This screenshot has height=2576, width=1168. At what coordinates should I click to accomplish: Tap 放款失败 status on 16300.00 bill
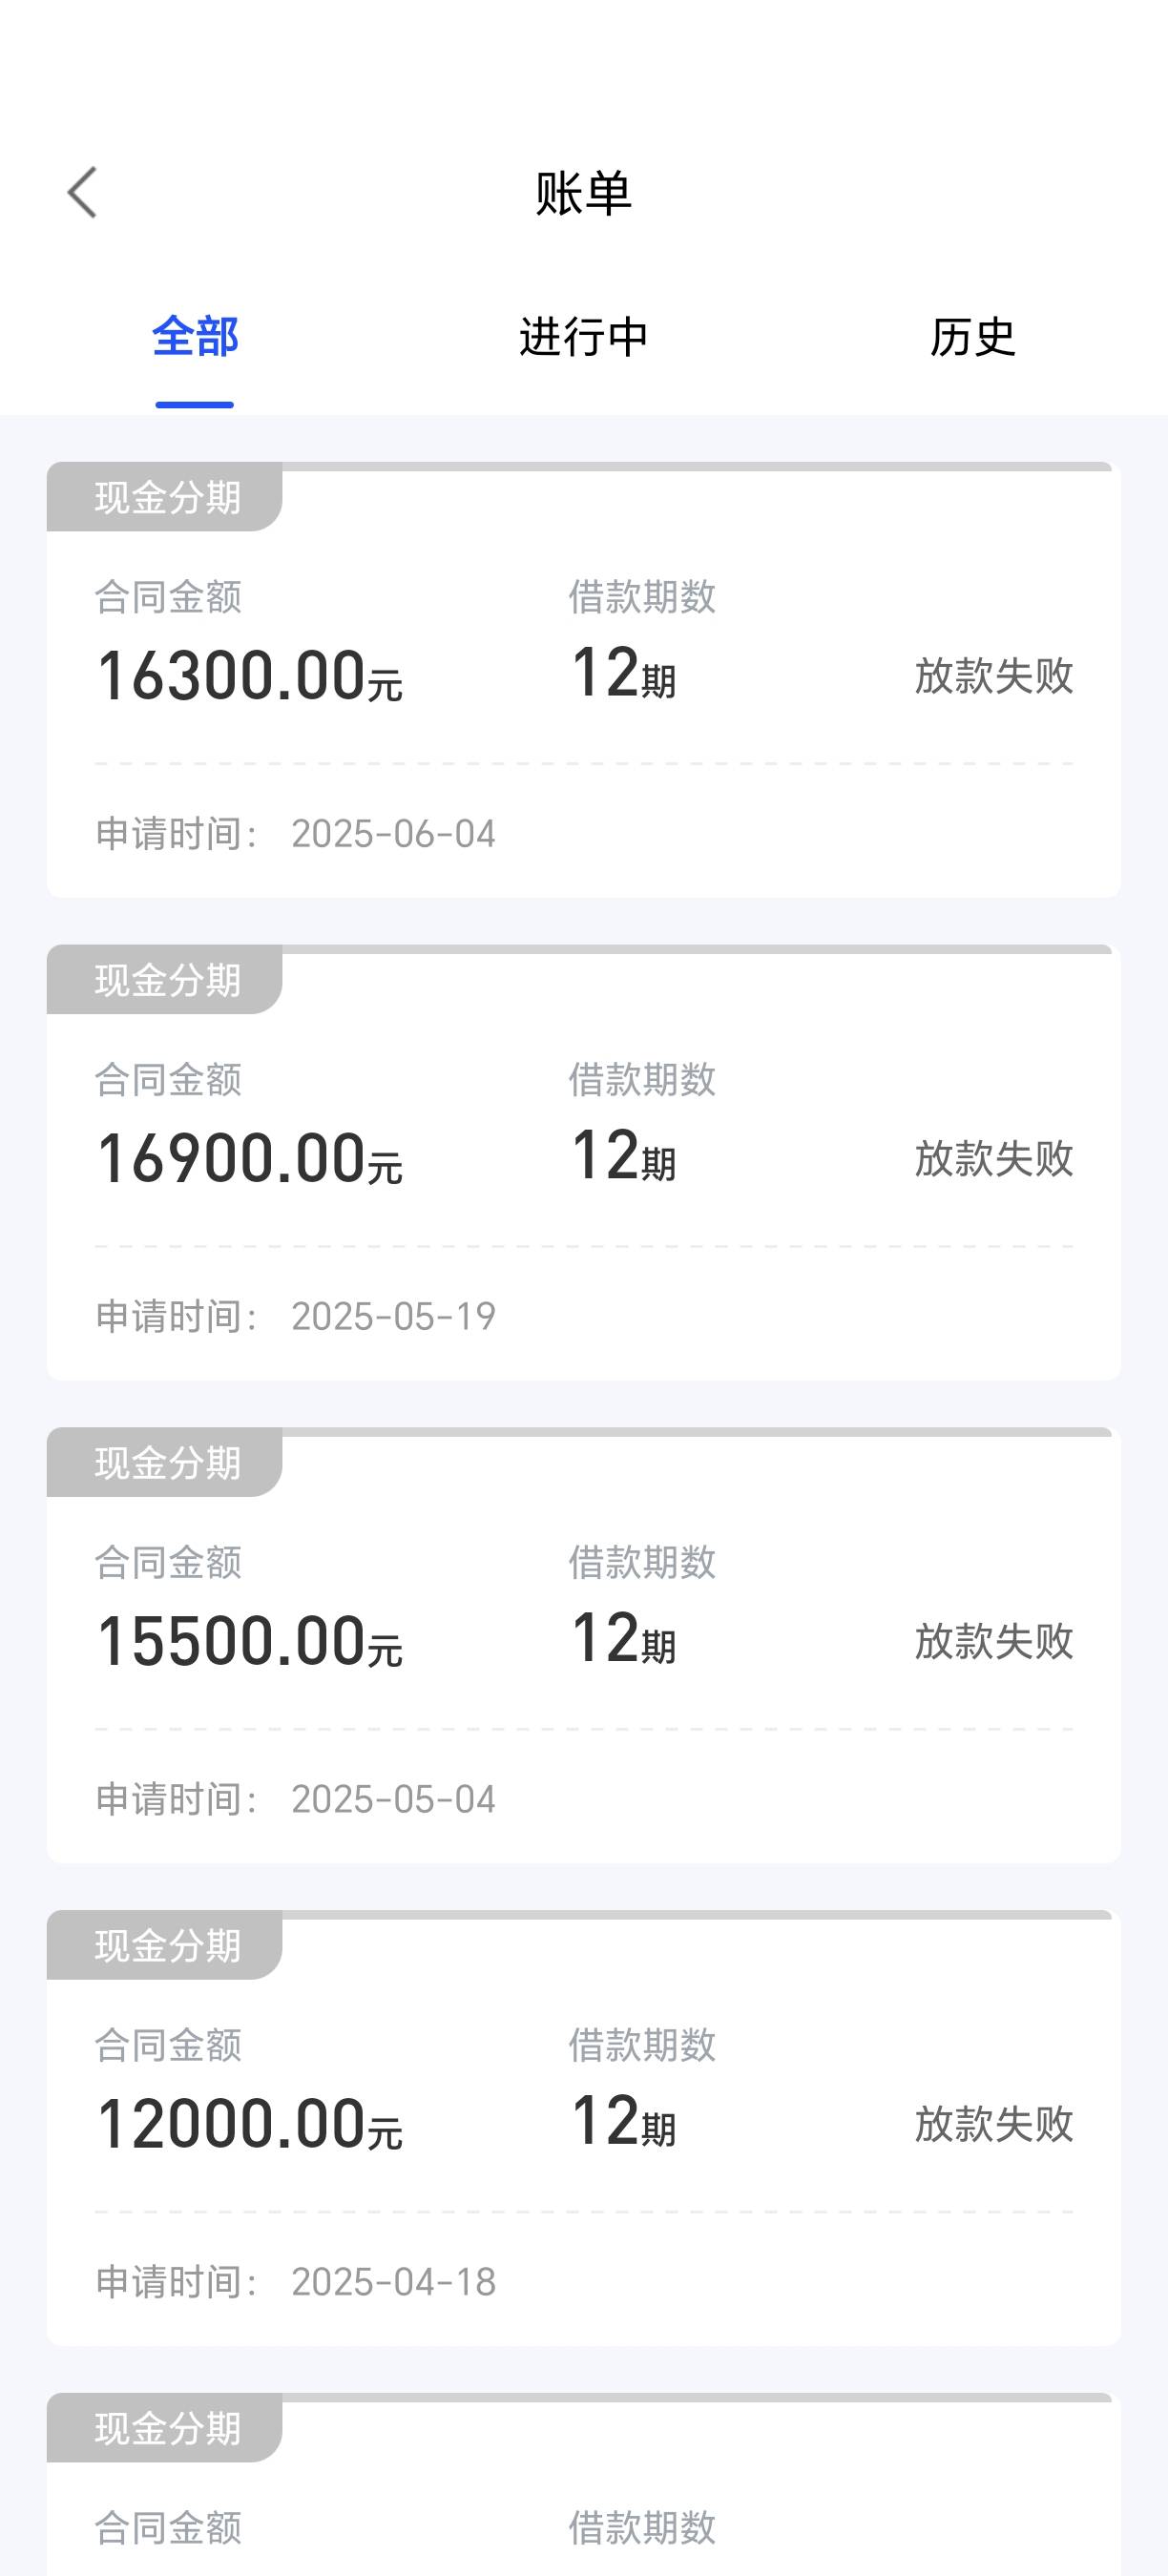(x=994, y=676)
